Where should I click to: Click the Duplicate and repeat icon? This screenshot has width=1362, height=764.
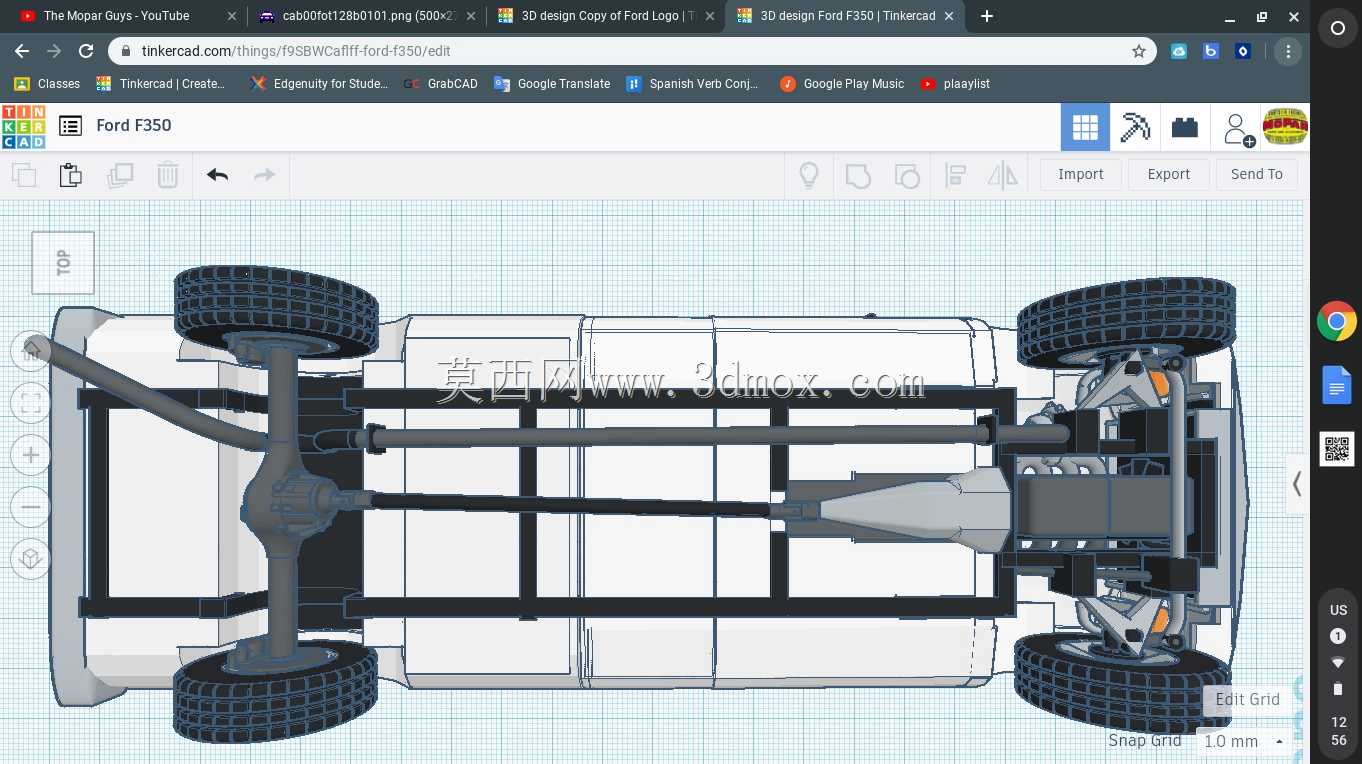[120, 175]
